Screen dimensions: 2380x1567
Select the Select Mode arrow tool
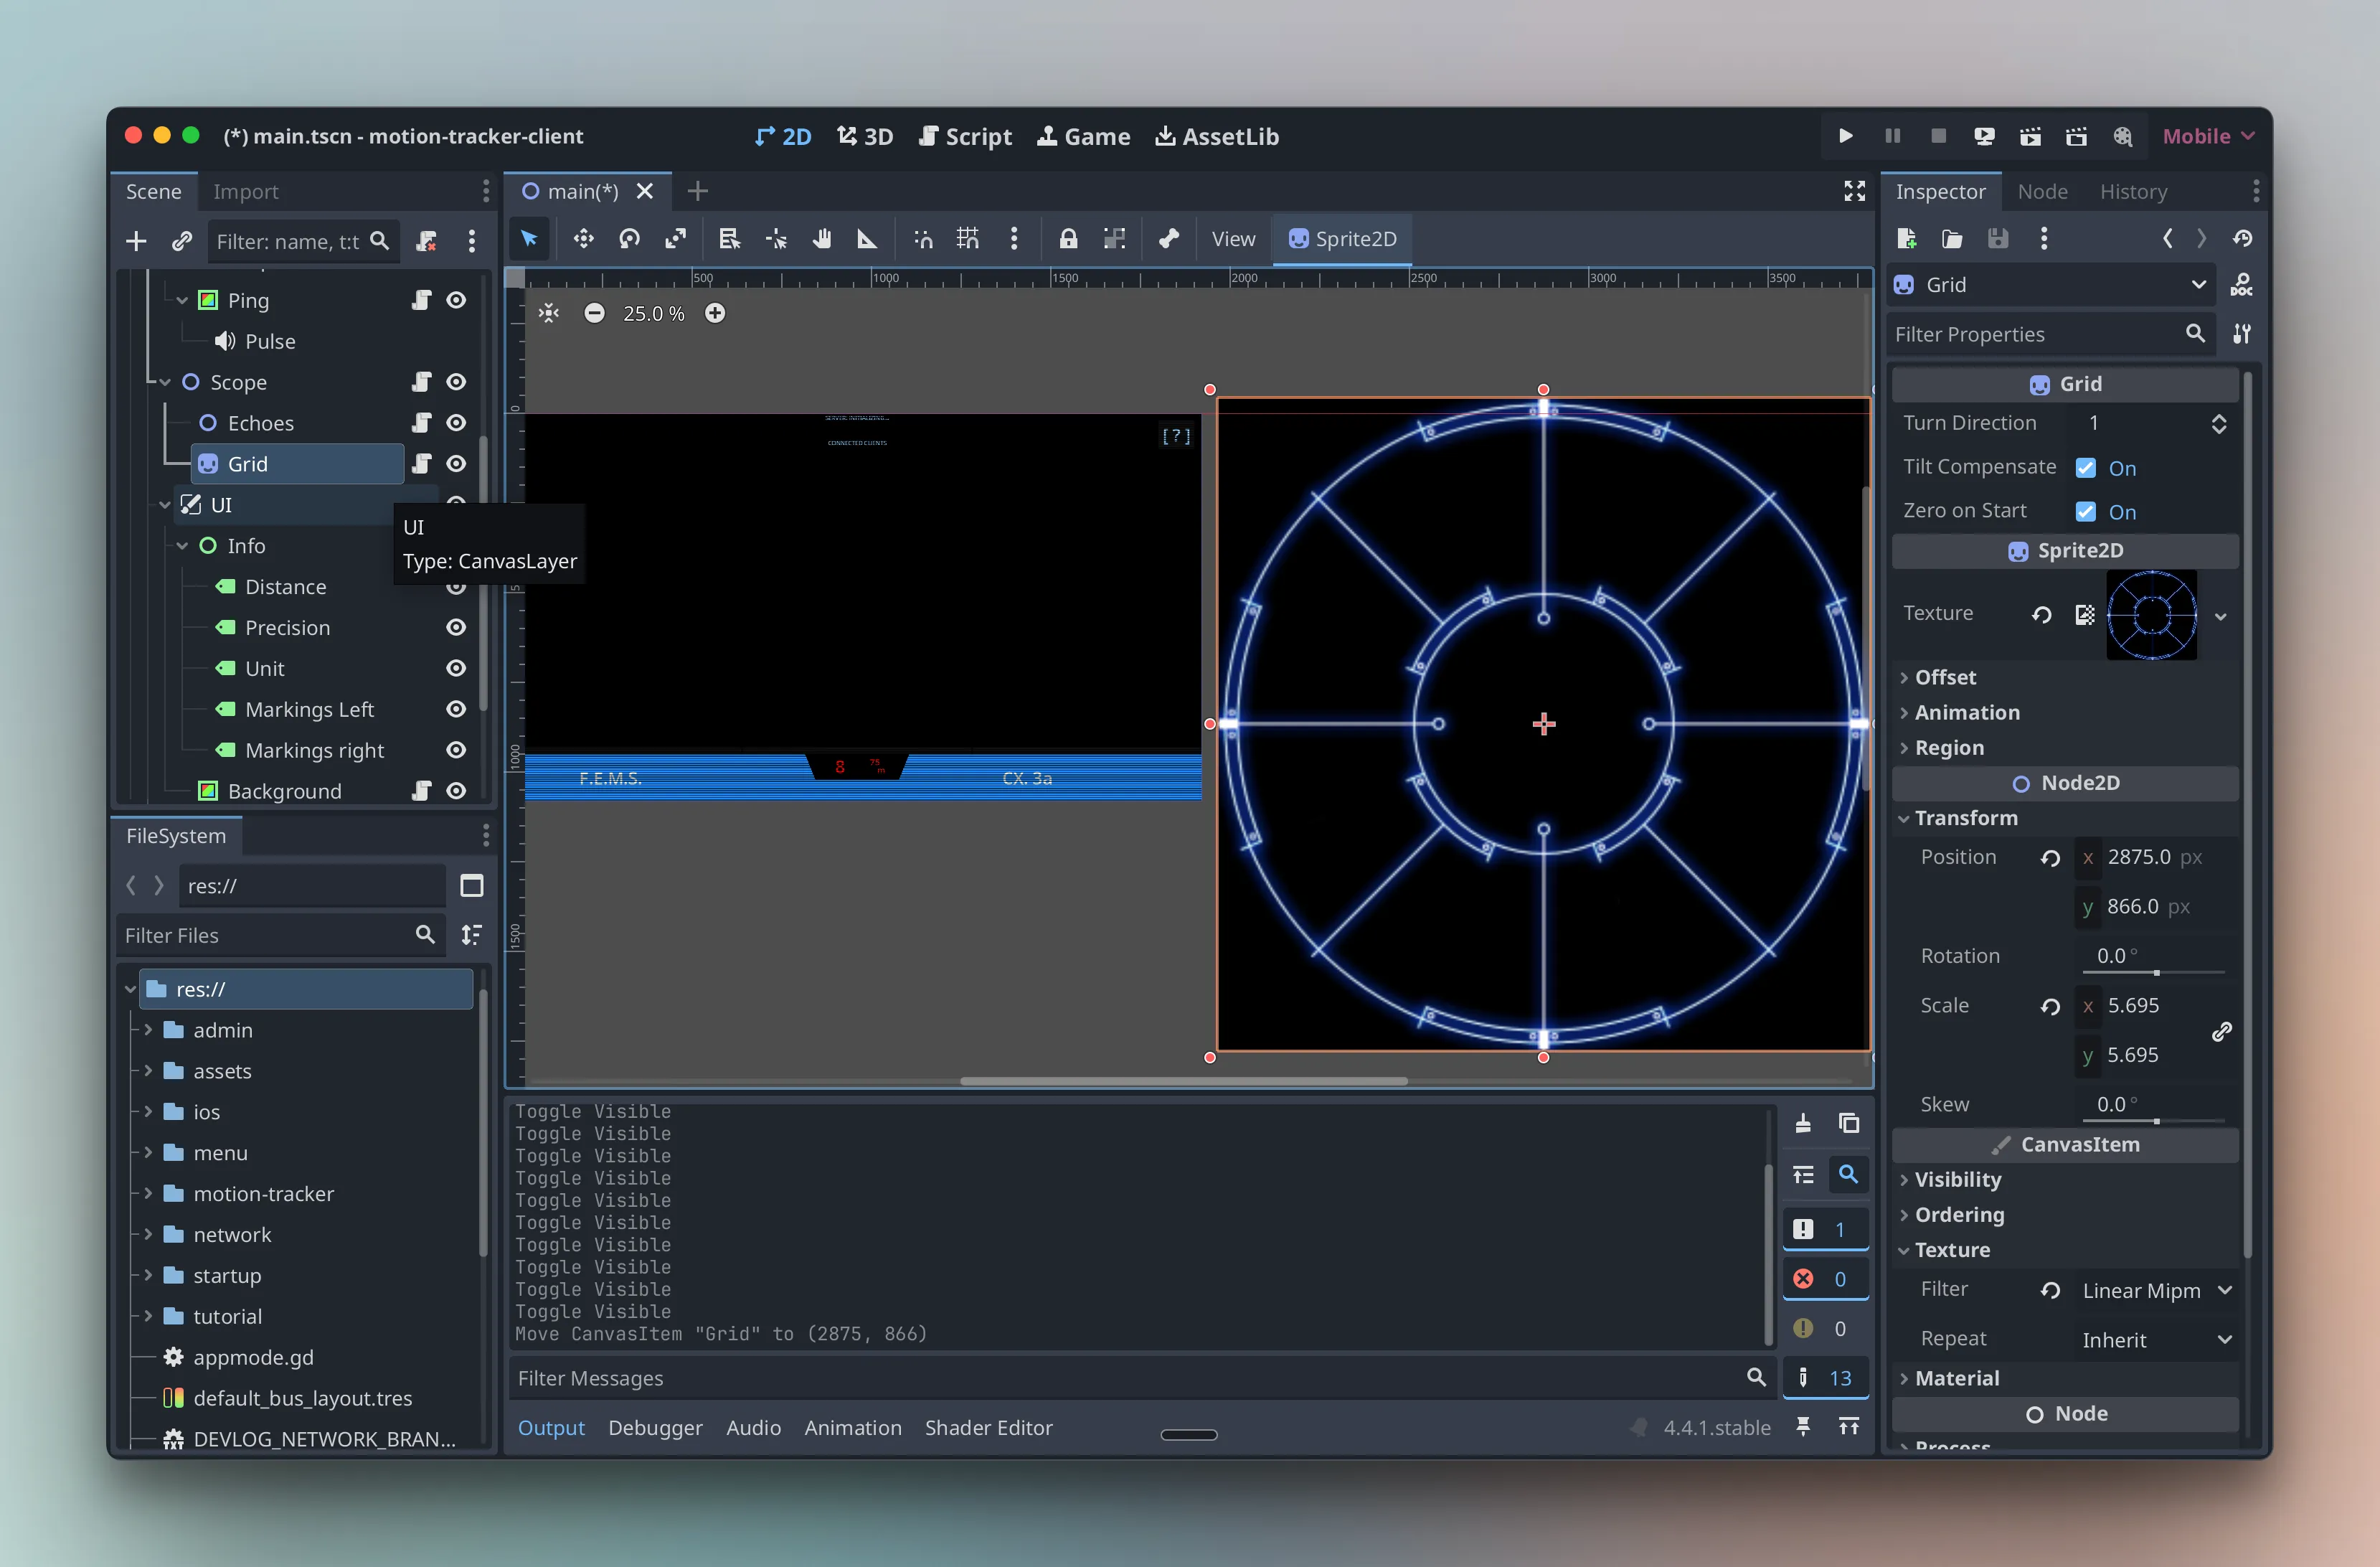tap(529, 238)
